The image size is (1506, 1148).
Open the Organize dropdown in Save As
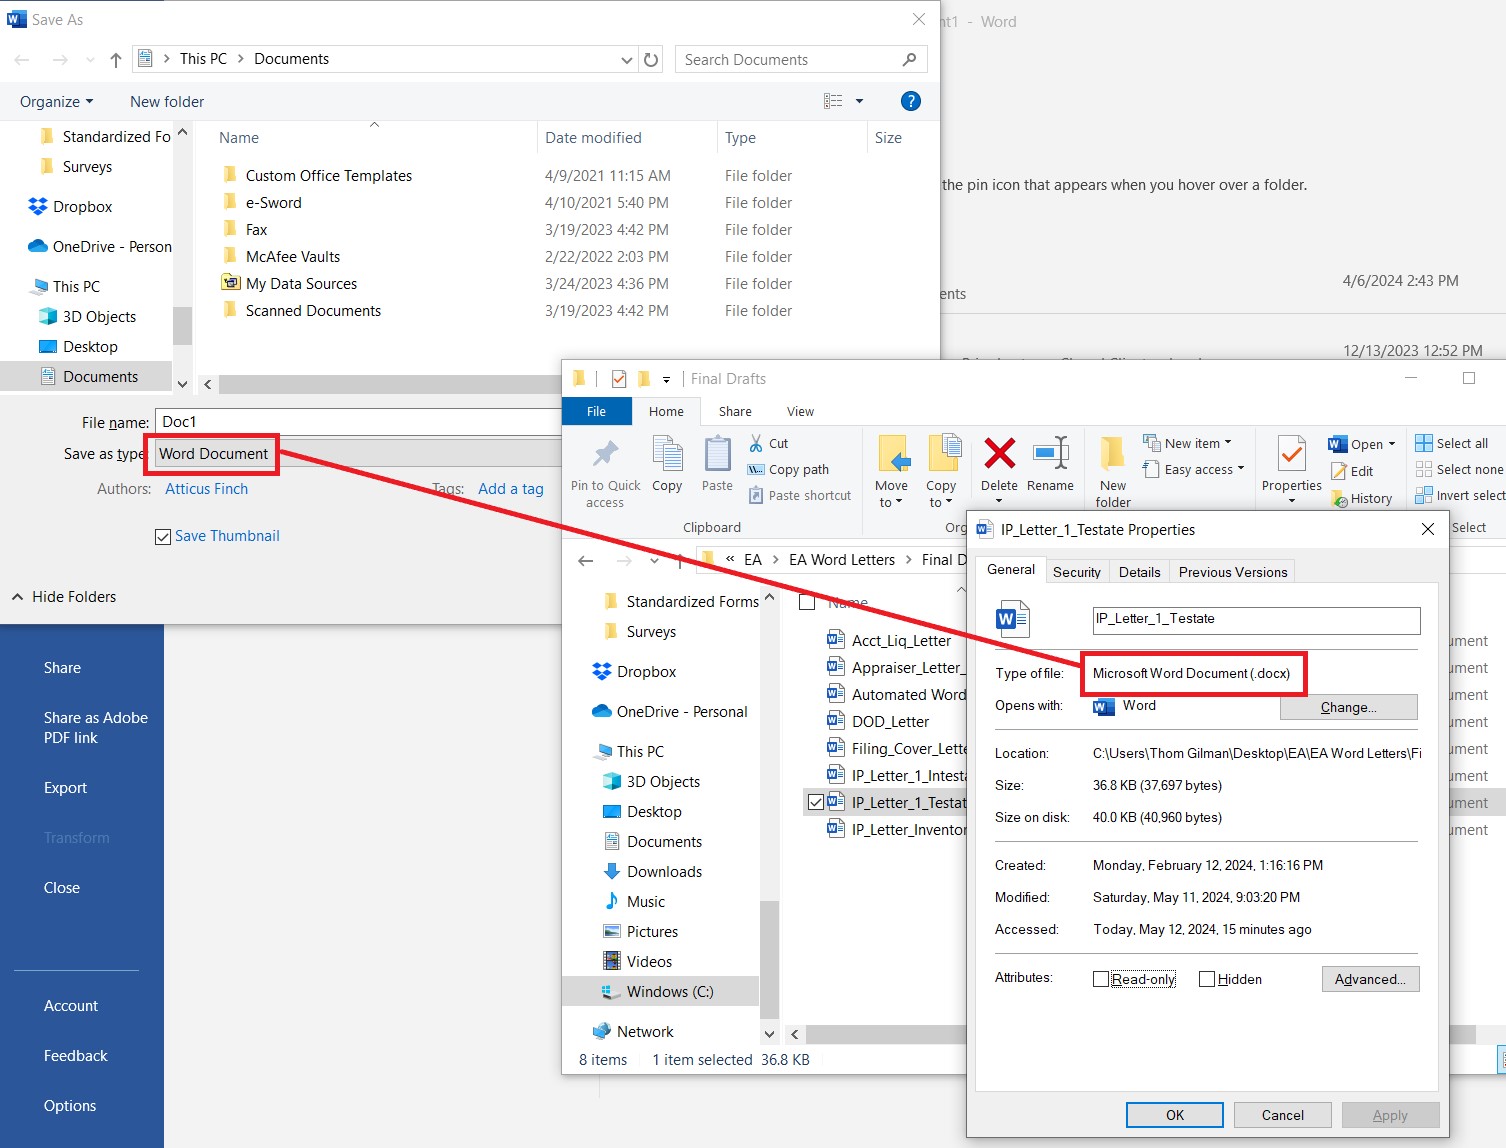(57, 101)
